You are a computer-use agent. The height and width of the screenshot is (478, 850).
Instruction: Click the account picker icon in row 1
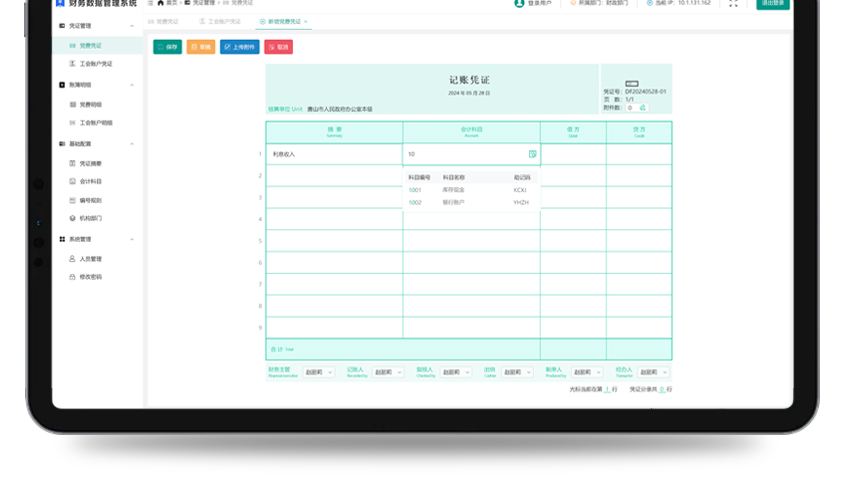[532, 154]
